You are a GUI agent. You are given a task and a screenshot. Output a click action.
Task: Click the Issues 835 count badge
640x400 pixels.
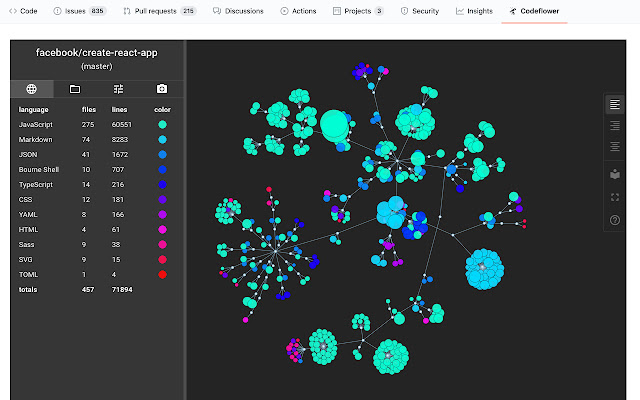point(97,11)
